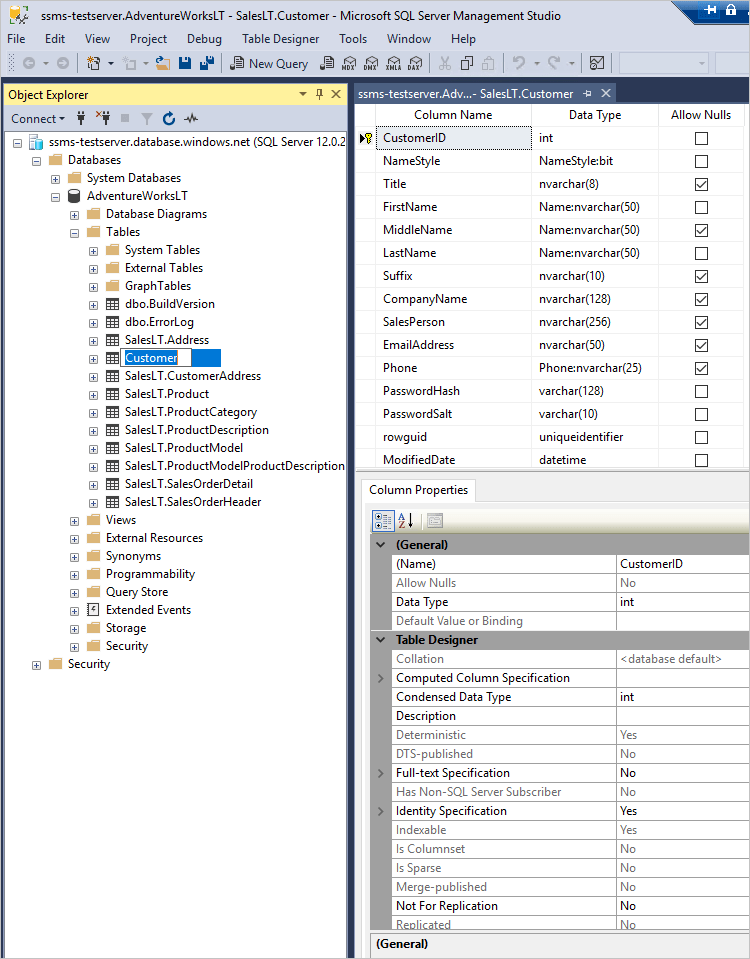The width and height of the screenshot is (750, 959).
Task: Collapse the AdventureWorksLT database node
Action: click(55, 197)
